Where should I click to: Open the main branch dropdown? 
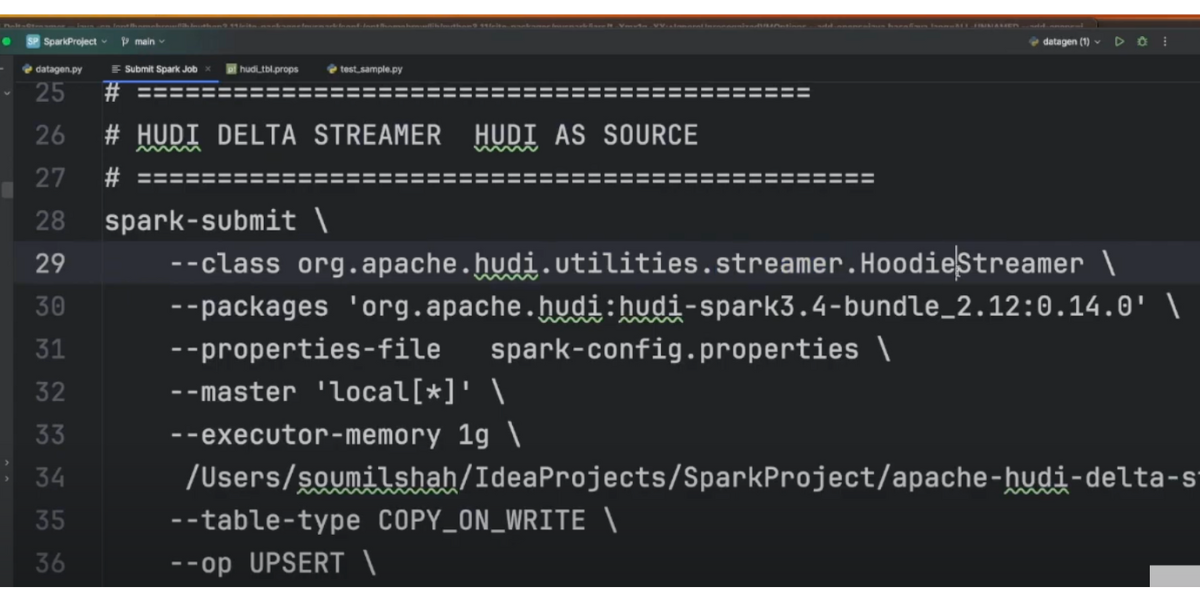143,41
